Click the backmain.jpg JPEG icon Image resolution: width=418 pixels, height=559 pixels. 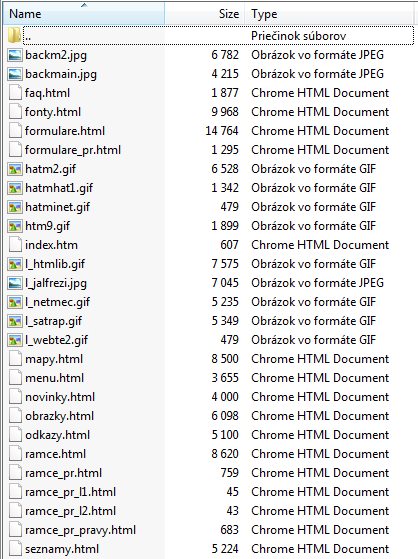(x=15, y=74)
